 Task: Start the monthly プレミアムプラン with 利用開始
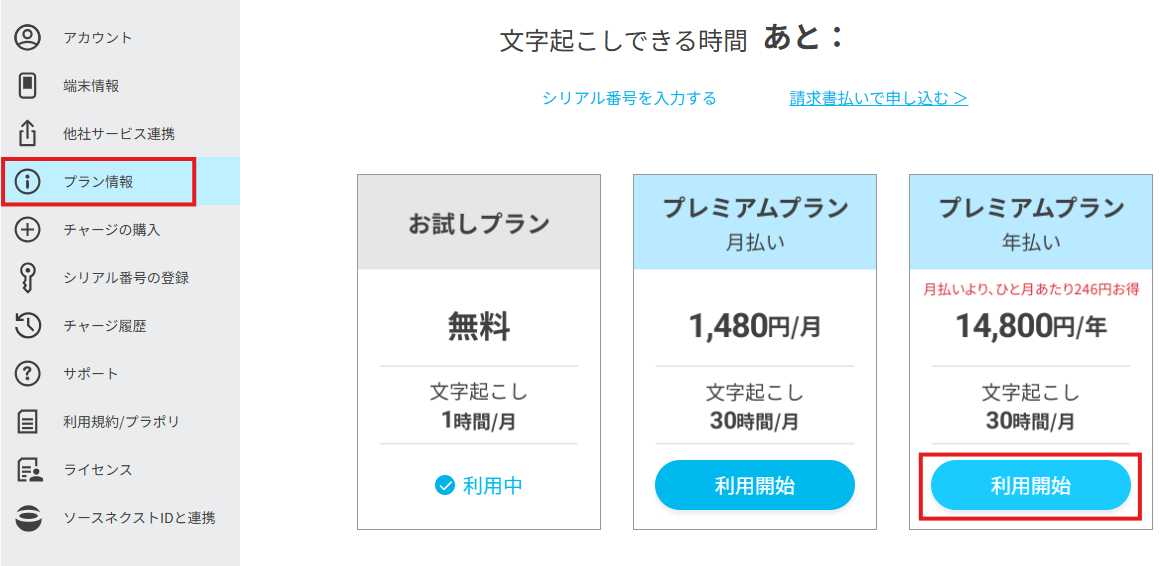point(755,486)
